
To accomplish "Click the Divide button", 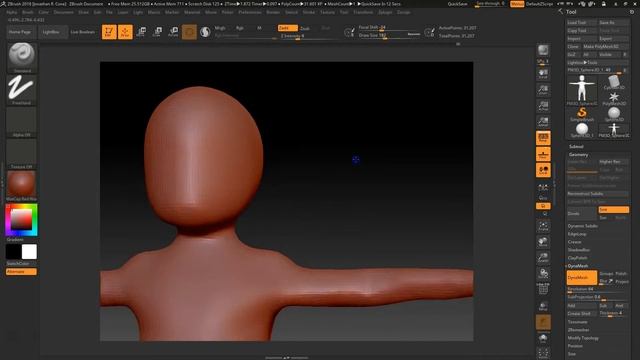I will [x=581, y=213].
